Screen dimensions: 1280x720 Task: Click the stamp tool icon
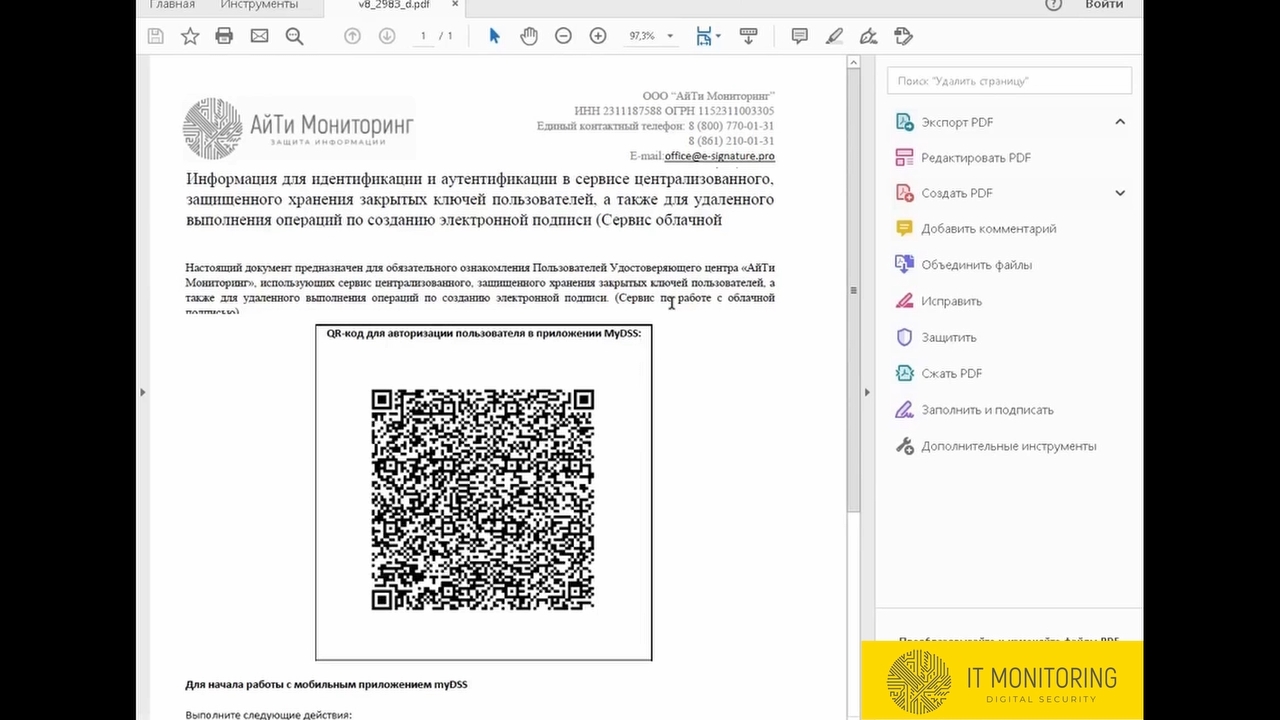pos(903,36)
